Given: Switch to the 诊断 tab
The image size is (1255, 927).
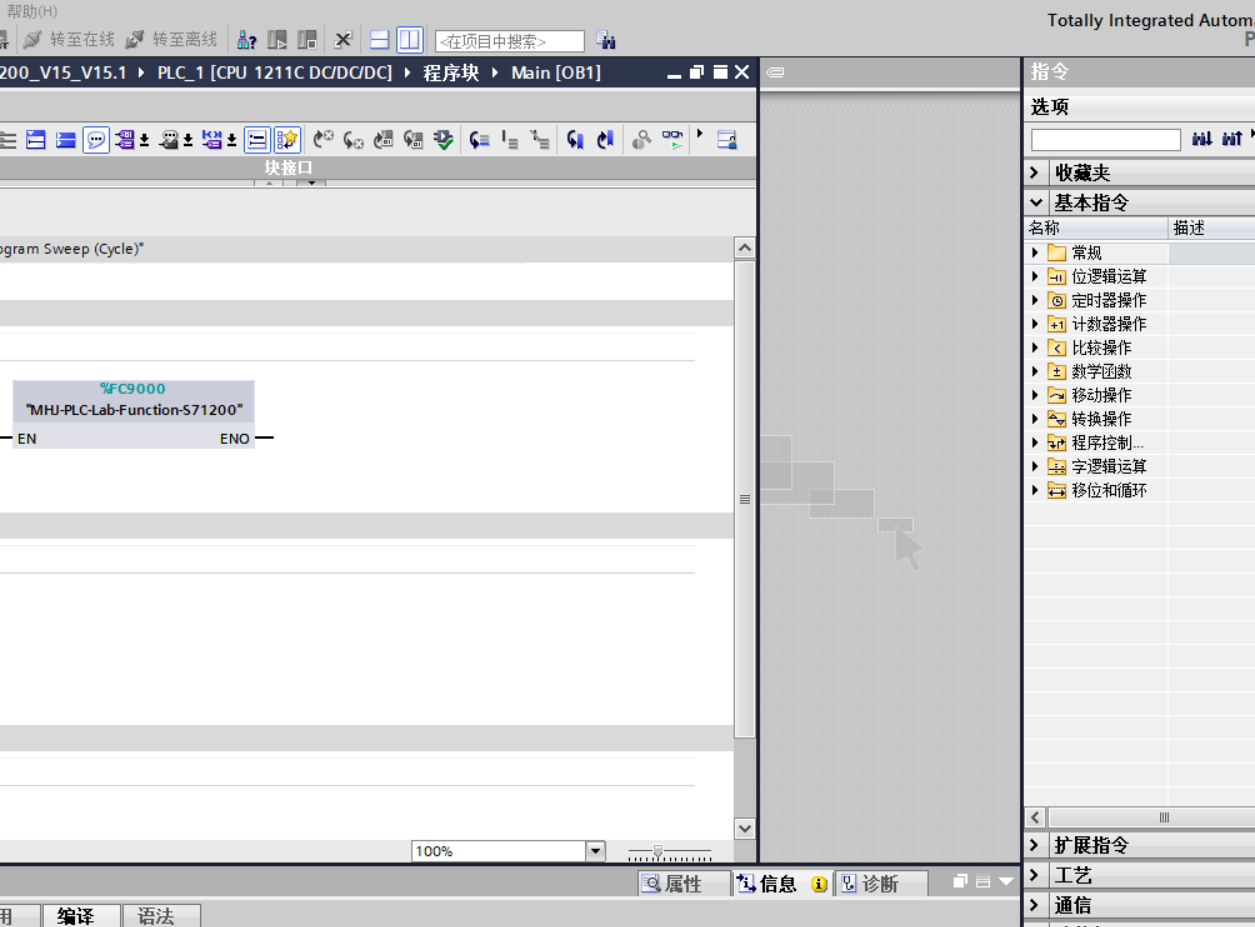Looking at the screenshot, I should [869, 884].
